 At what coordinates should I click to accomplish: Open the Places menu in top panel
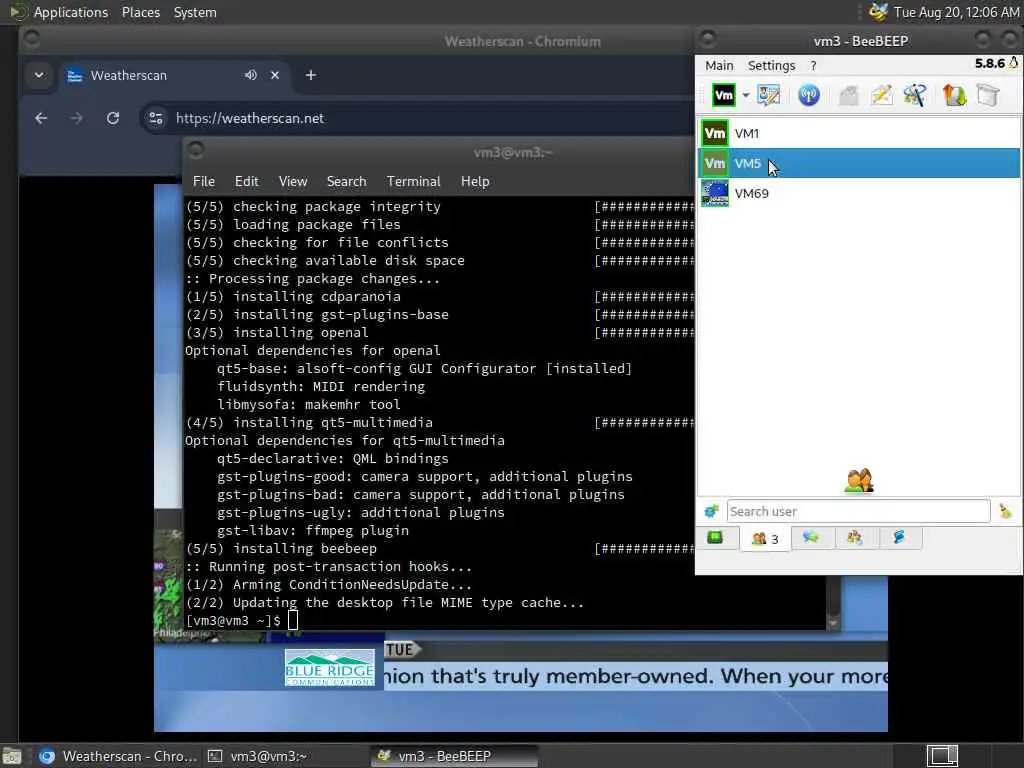coord(140,12)
